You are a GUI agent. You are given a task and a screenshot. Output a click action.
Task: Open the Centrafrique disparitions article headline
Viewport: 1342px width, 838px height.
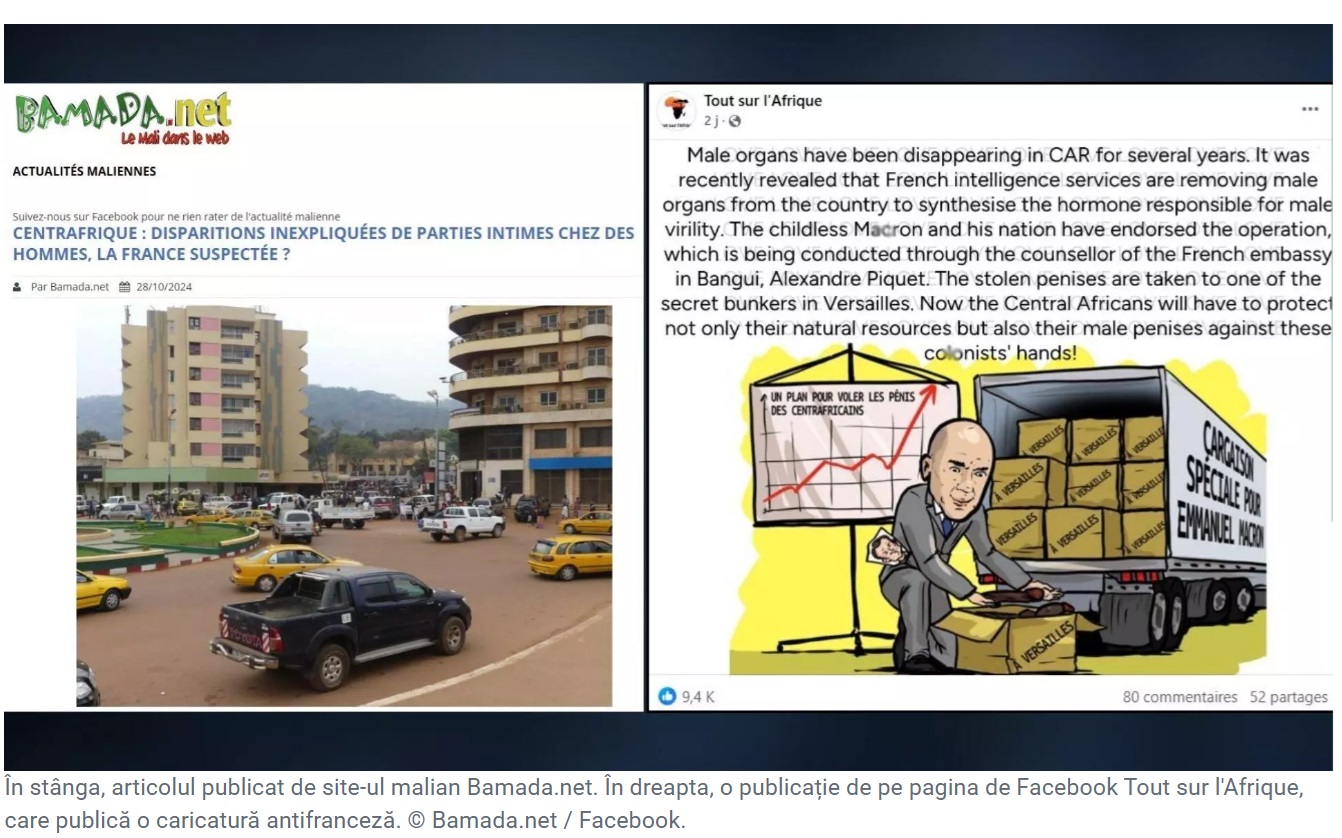pos(323,243)
